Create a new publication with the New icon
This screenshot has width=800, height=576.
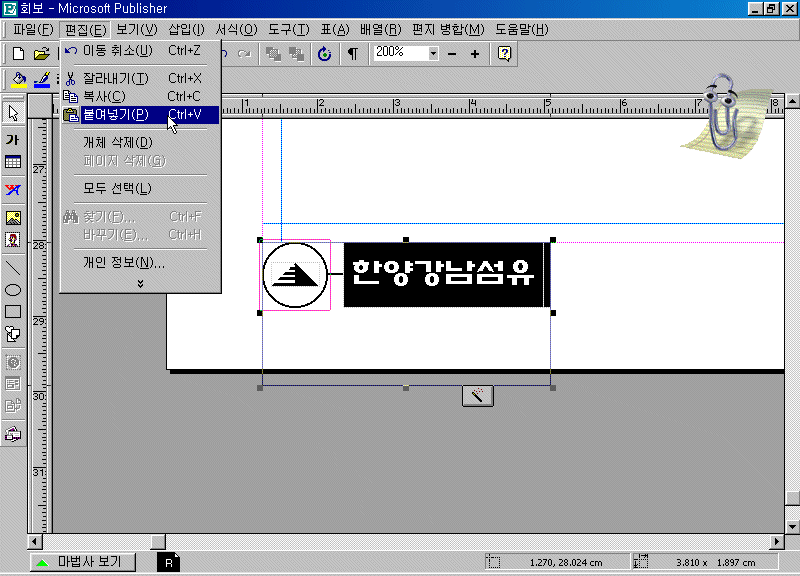tap(18, 54)
